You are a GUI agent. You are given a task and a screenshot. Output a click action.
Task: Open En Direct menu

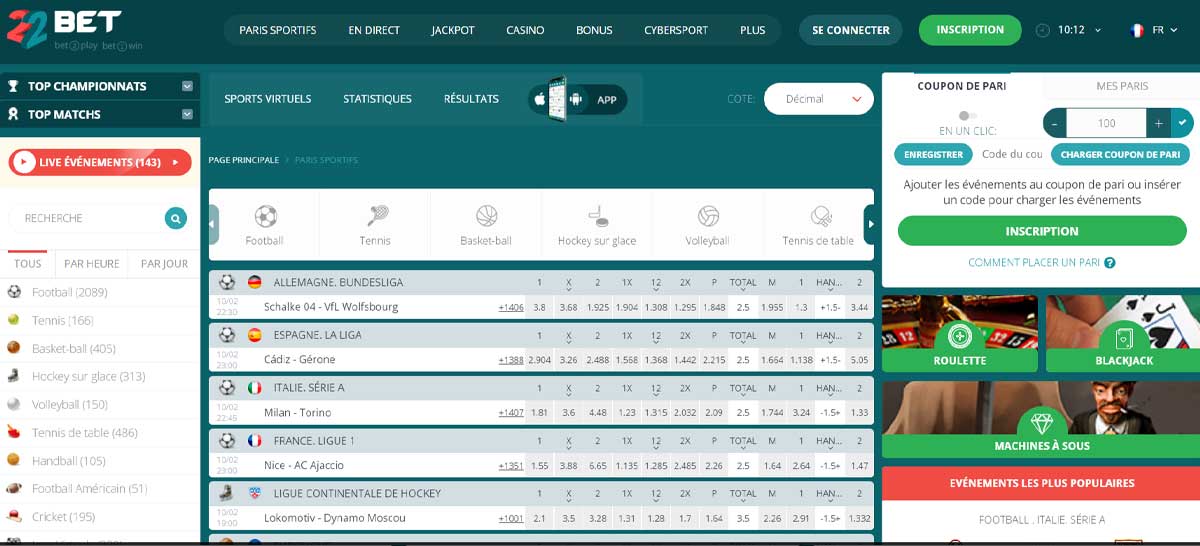(x=374, y=30)
